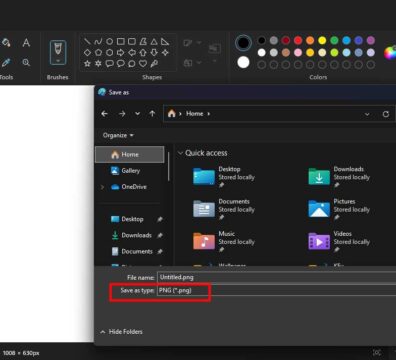Image resolution: width=396 pixels, height=360 pixels.
Task: Open the Pictures folder in Quick access
Action: click(339, 209)
